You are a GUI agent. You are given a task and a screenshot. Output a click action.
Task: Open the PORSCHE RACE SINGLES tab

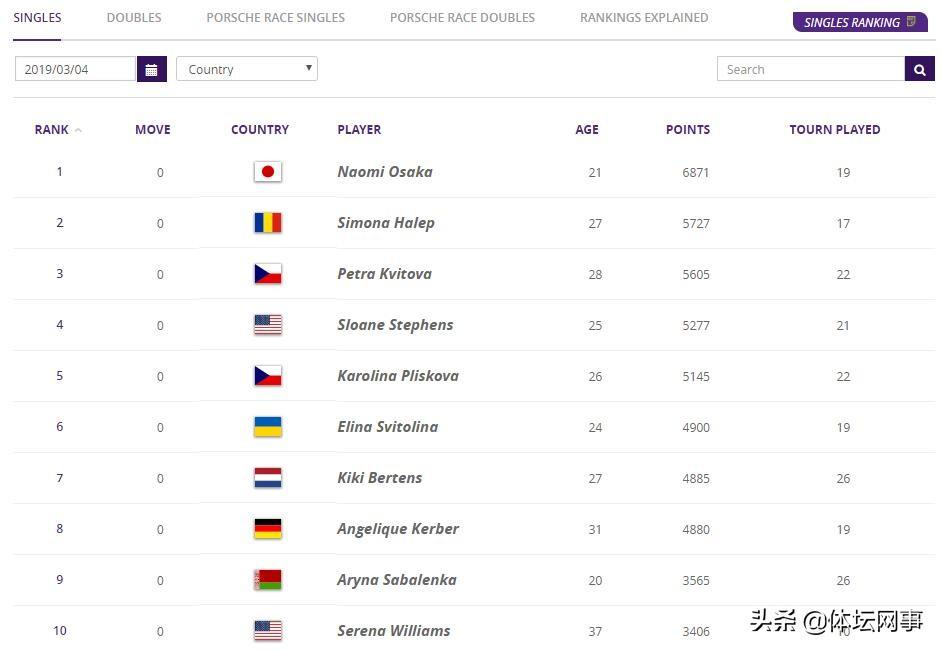pyautogui.click(x=276, y=18)
